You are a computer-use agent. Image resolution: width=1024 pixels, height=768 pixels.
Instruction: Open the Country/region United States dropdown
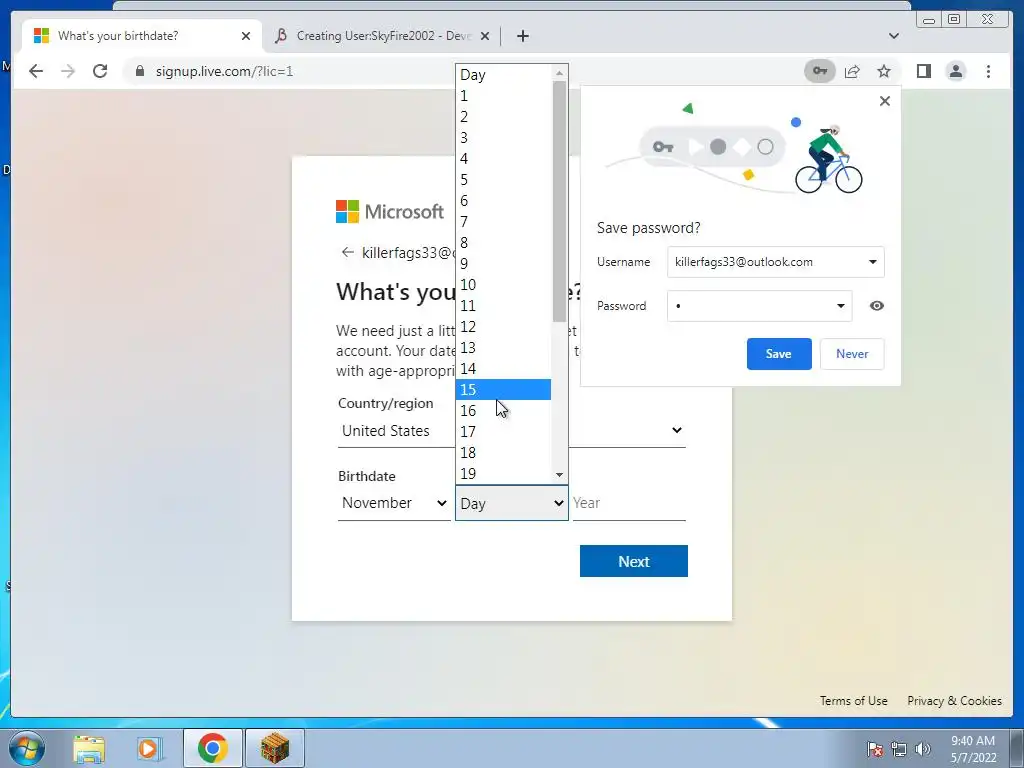[512, 430]
